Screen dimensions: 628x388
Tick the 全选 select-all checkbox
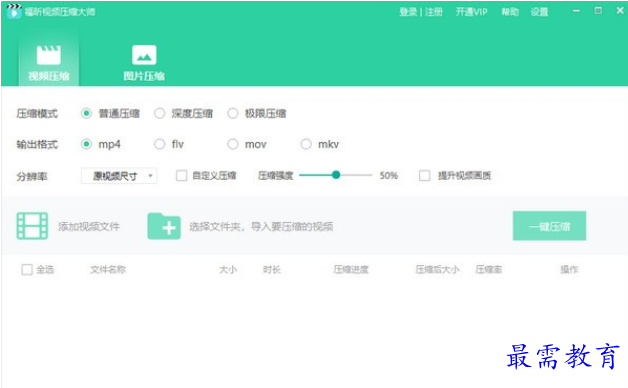(27, 269)
